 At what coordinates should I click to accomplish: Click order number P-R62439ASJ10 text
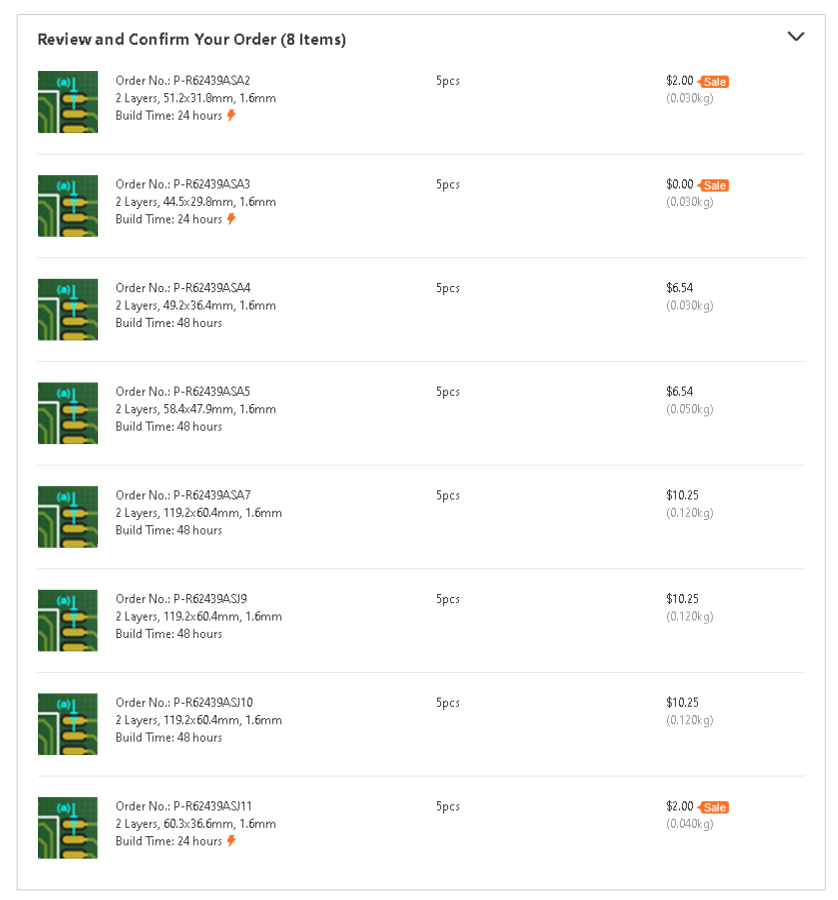[184, 703]
